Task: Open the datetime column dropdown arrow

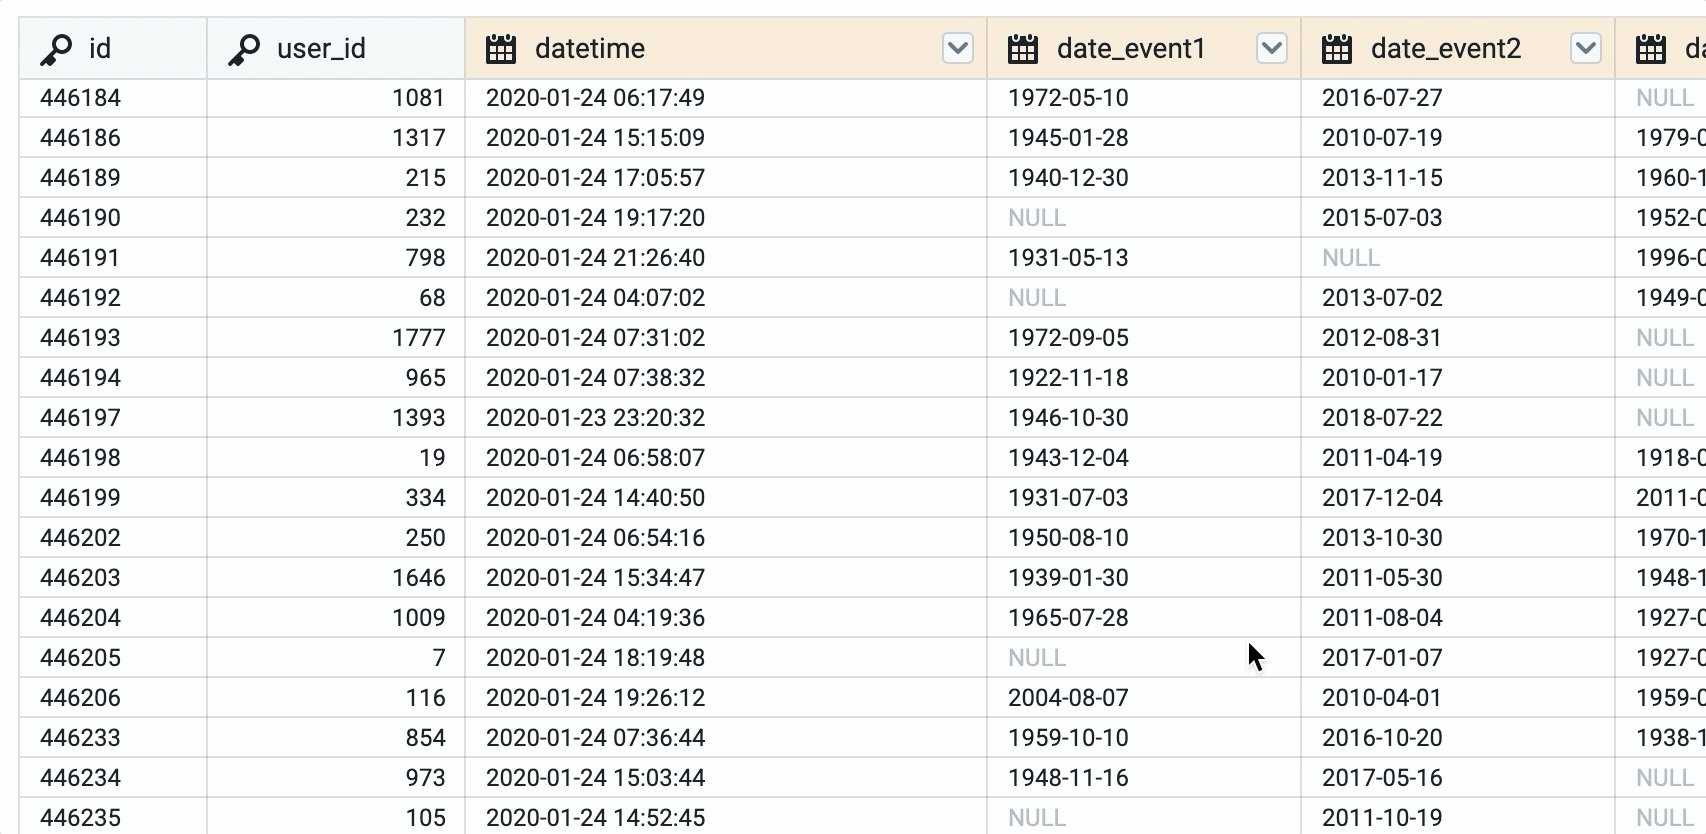Action: (958, 48)
